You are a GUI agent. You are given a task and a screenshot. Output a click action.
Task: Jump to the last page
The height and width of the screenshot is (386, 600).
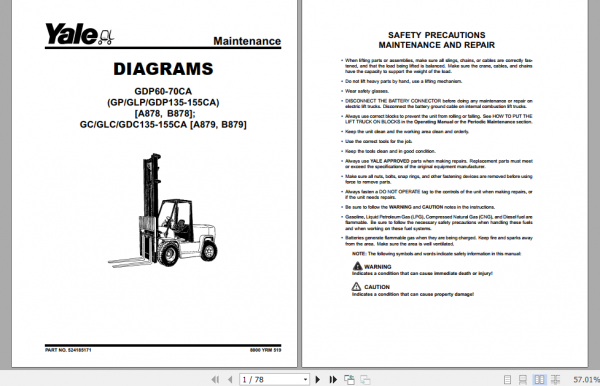tap(333, 379)
